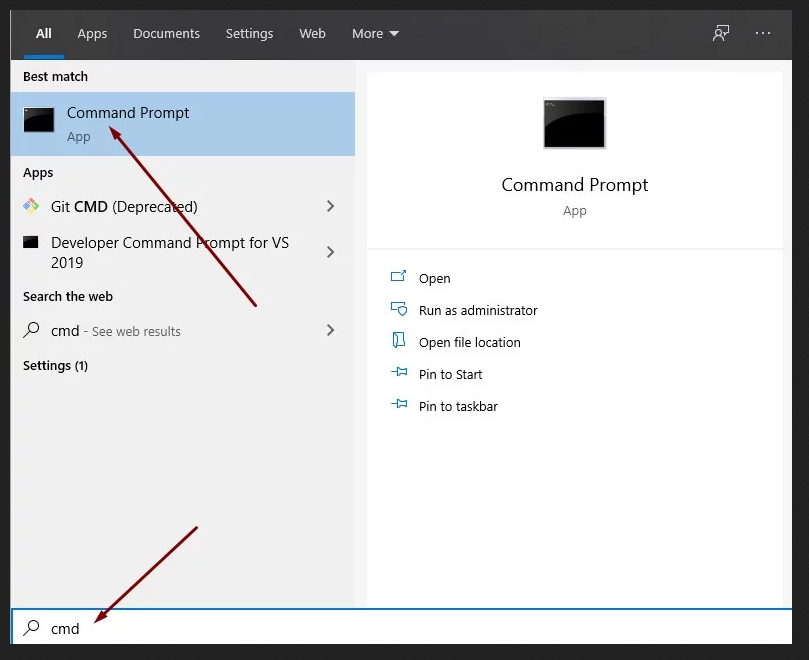Click the Open file location icon

tap(398, 341)
